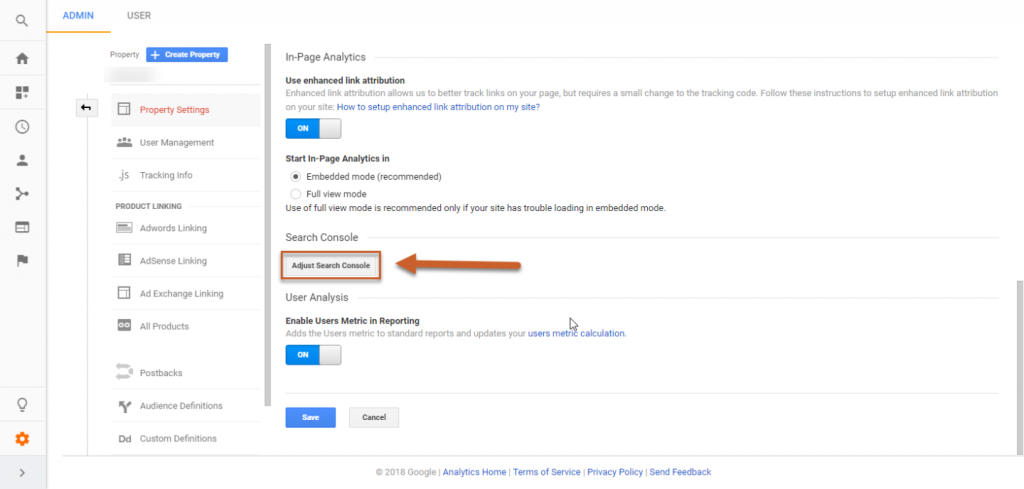Open AdSense Linking menu item
The height and width of the screenshot is (489, 1024).
tap(173, 260)
